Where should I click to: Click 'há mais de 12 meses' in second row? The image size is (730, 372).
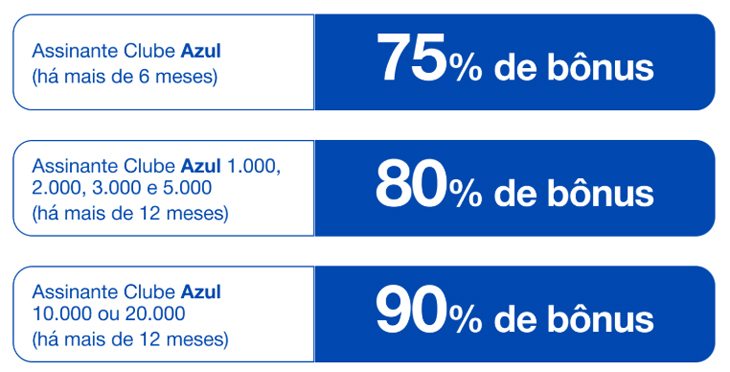(130, 213)
